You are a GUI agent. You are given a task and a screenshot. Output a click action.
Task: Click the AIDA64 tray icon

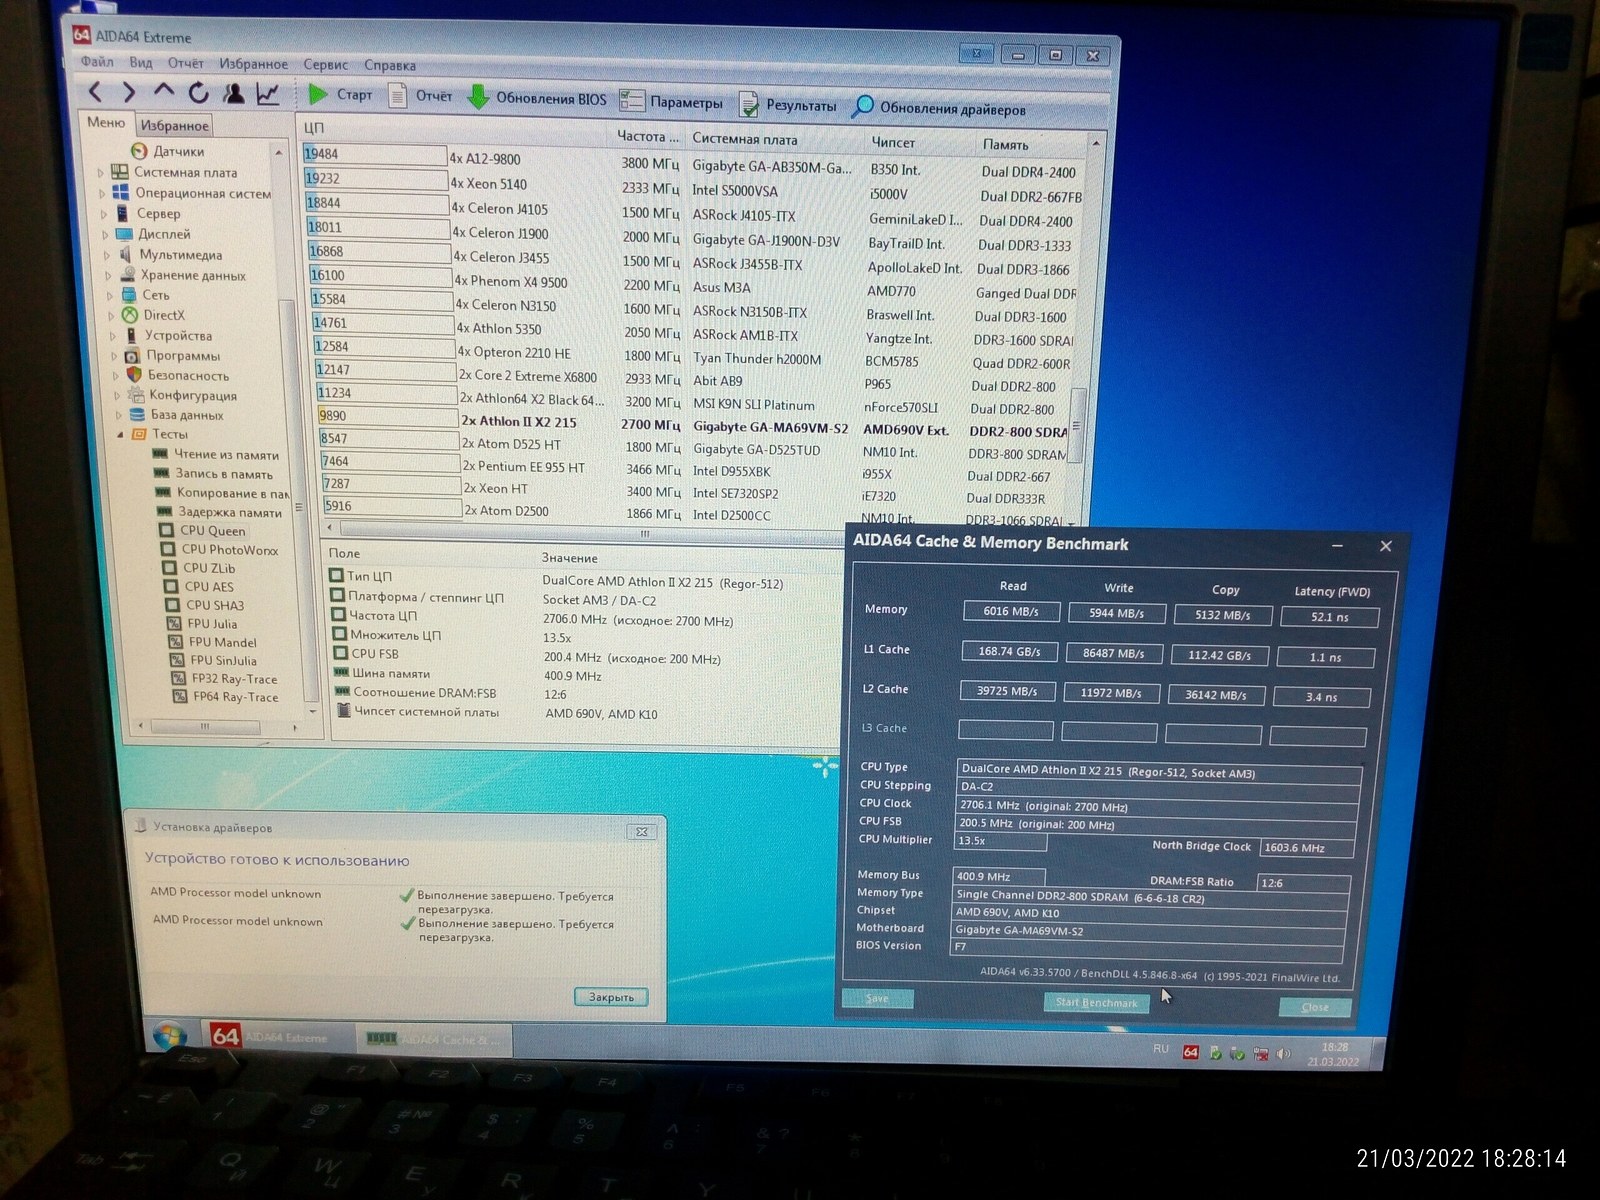1190,1052
